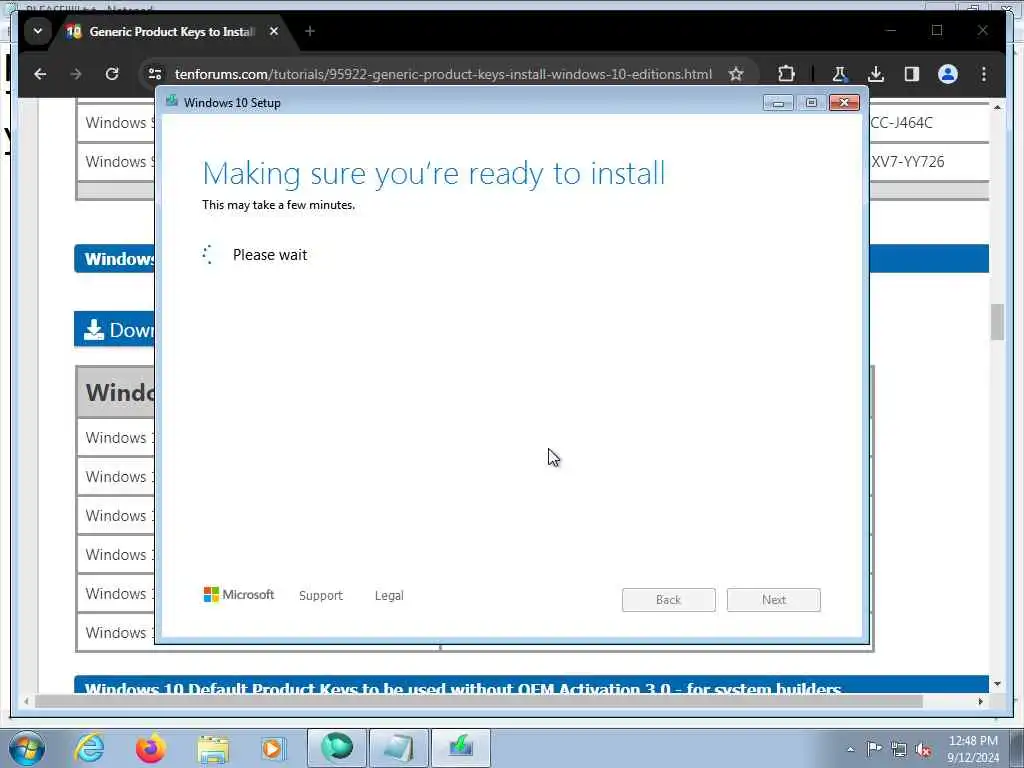Click webpage scrollbar up arrow

coord(997,107)
